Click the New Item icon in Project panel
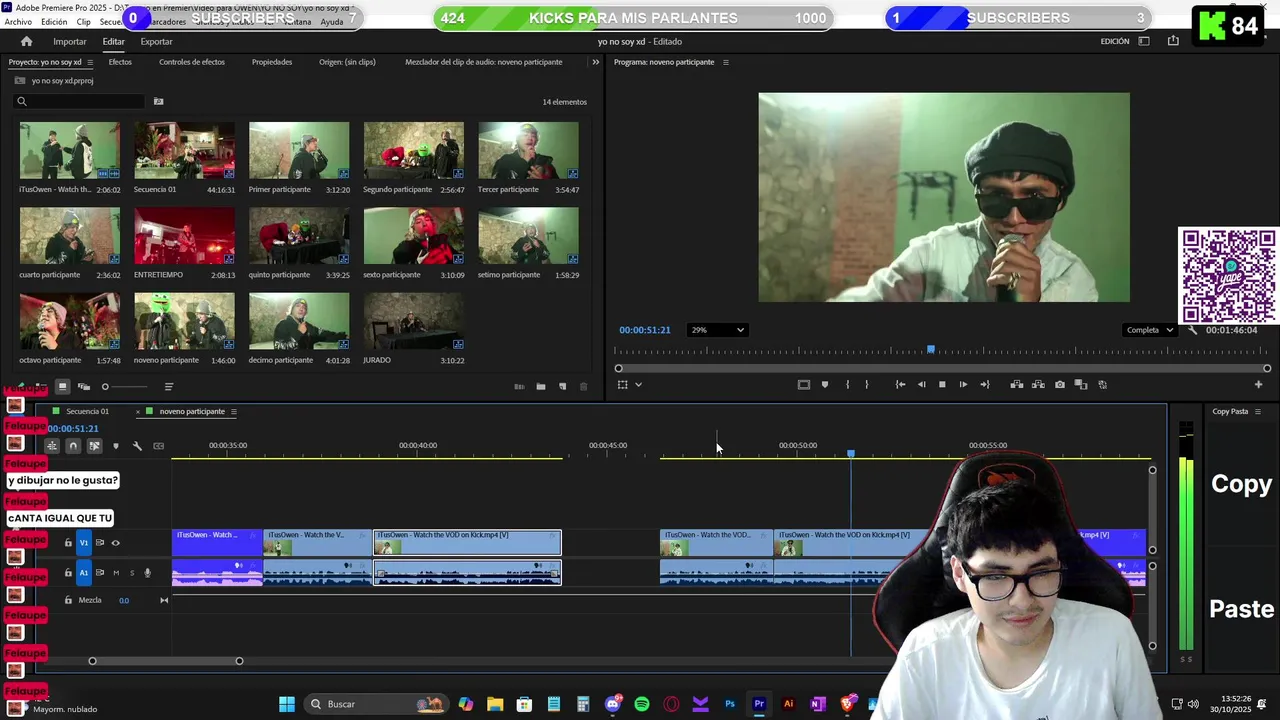Viewport: 1280px width, 720px height. pyautogui.click(x=562, y=386)
